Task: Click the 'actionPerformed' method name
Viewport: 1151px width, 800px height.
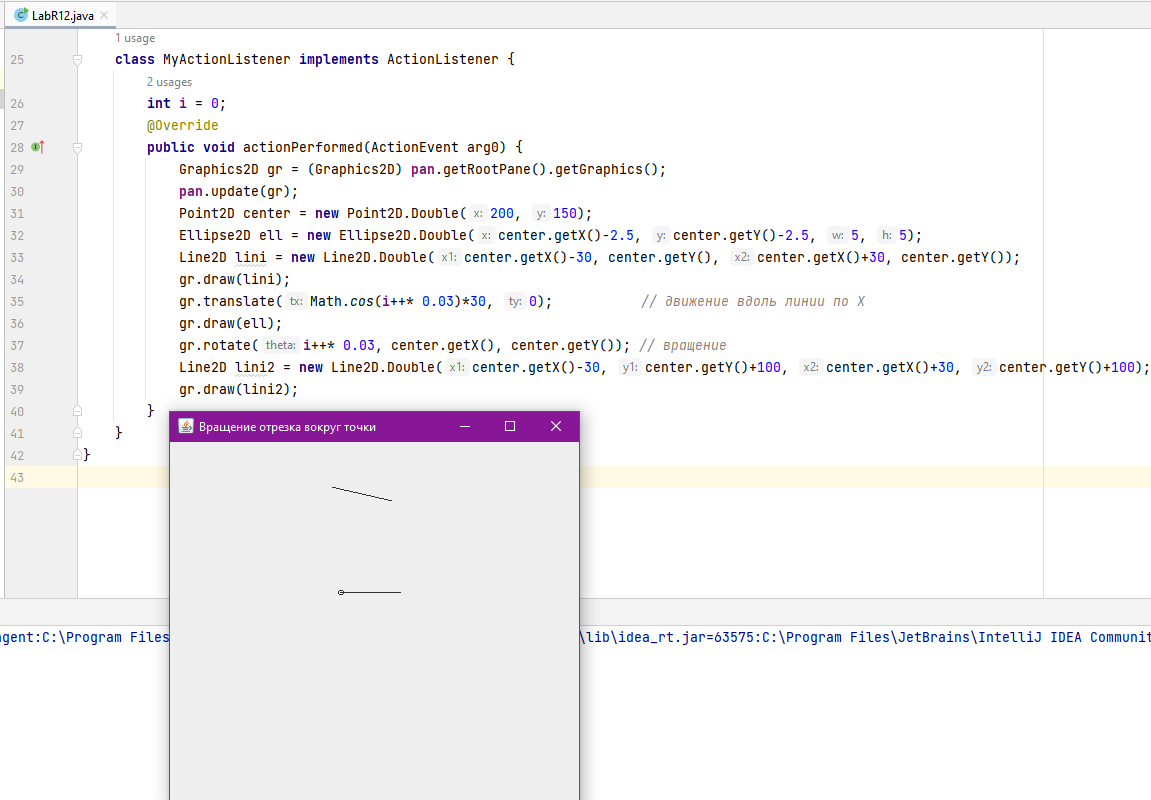Action: click(302, 148)
